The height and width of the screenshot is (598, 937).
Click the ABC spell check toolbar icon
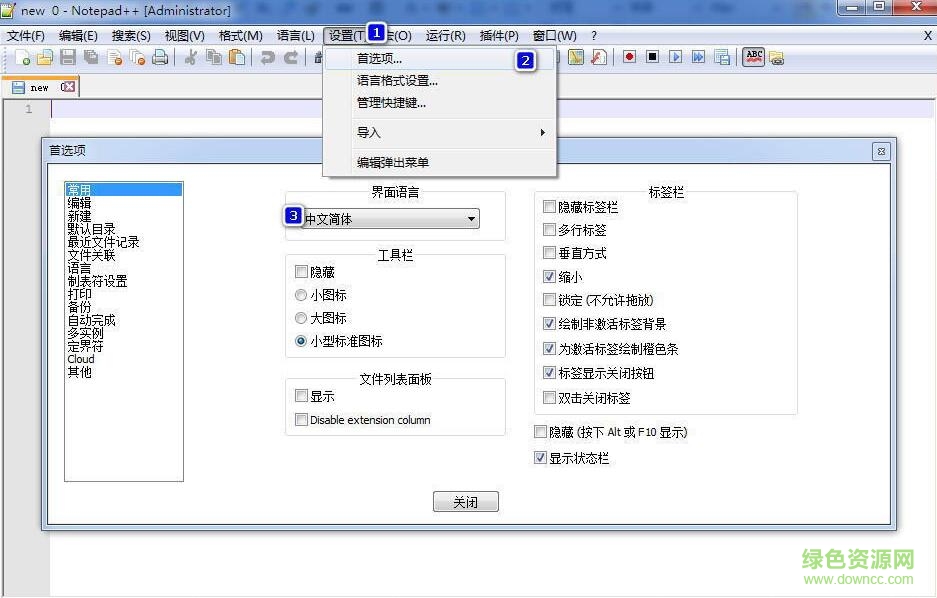(753, 58)
